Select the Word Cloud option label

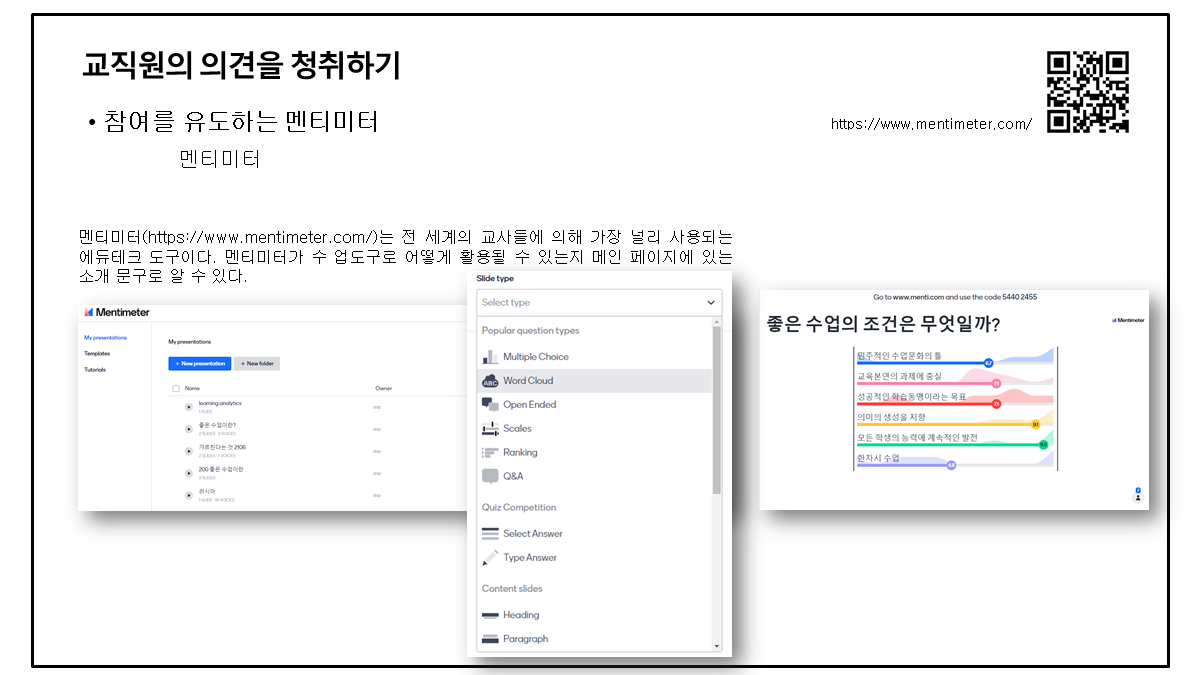click(528, 381)
